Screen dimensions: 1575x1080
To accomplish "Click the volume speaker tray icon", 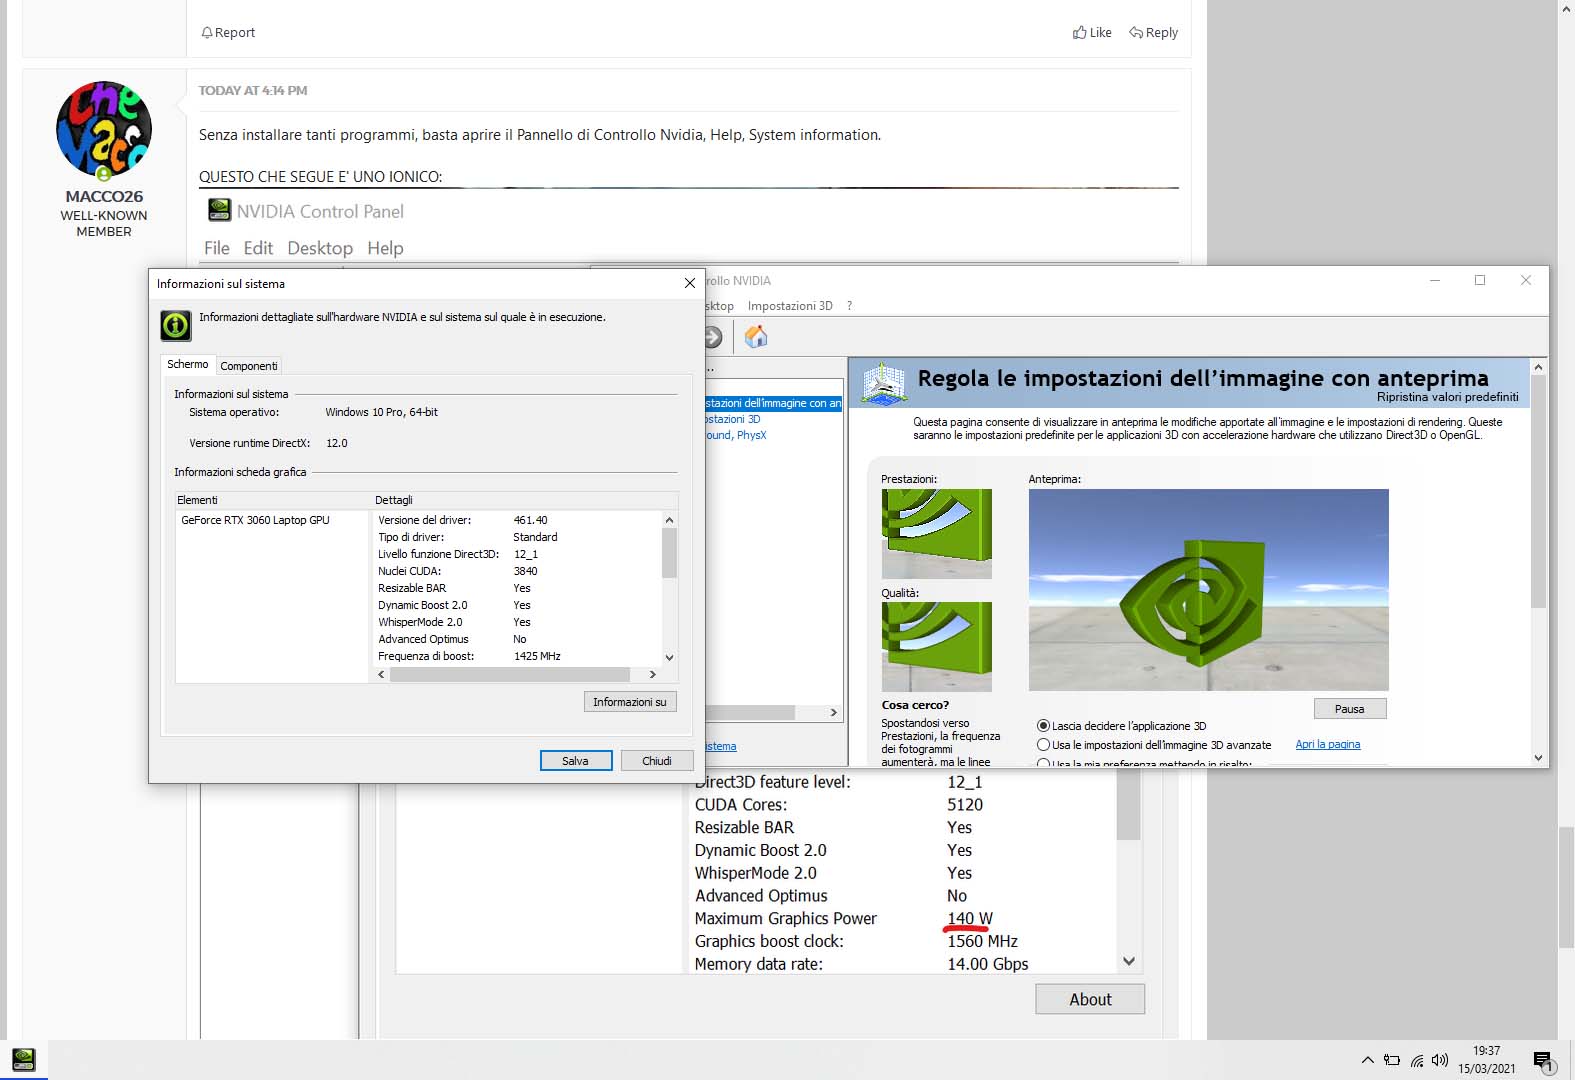I will click(1440, 1060).
